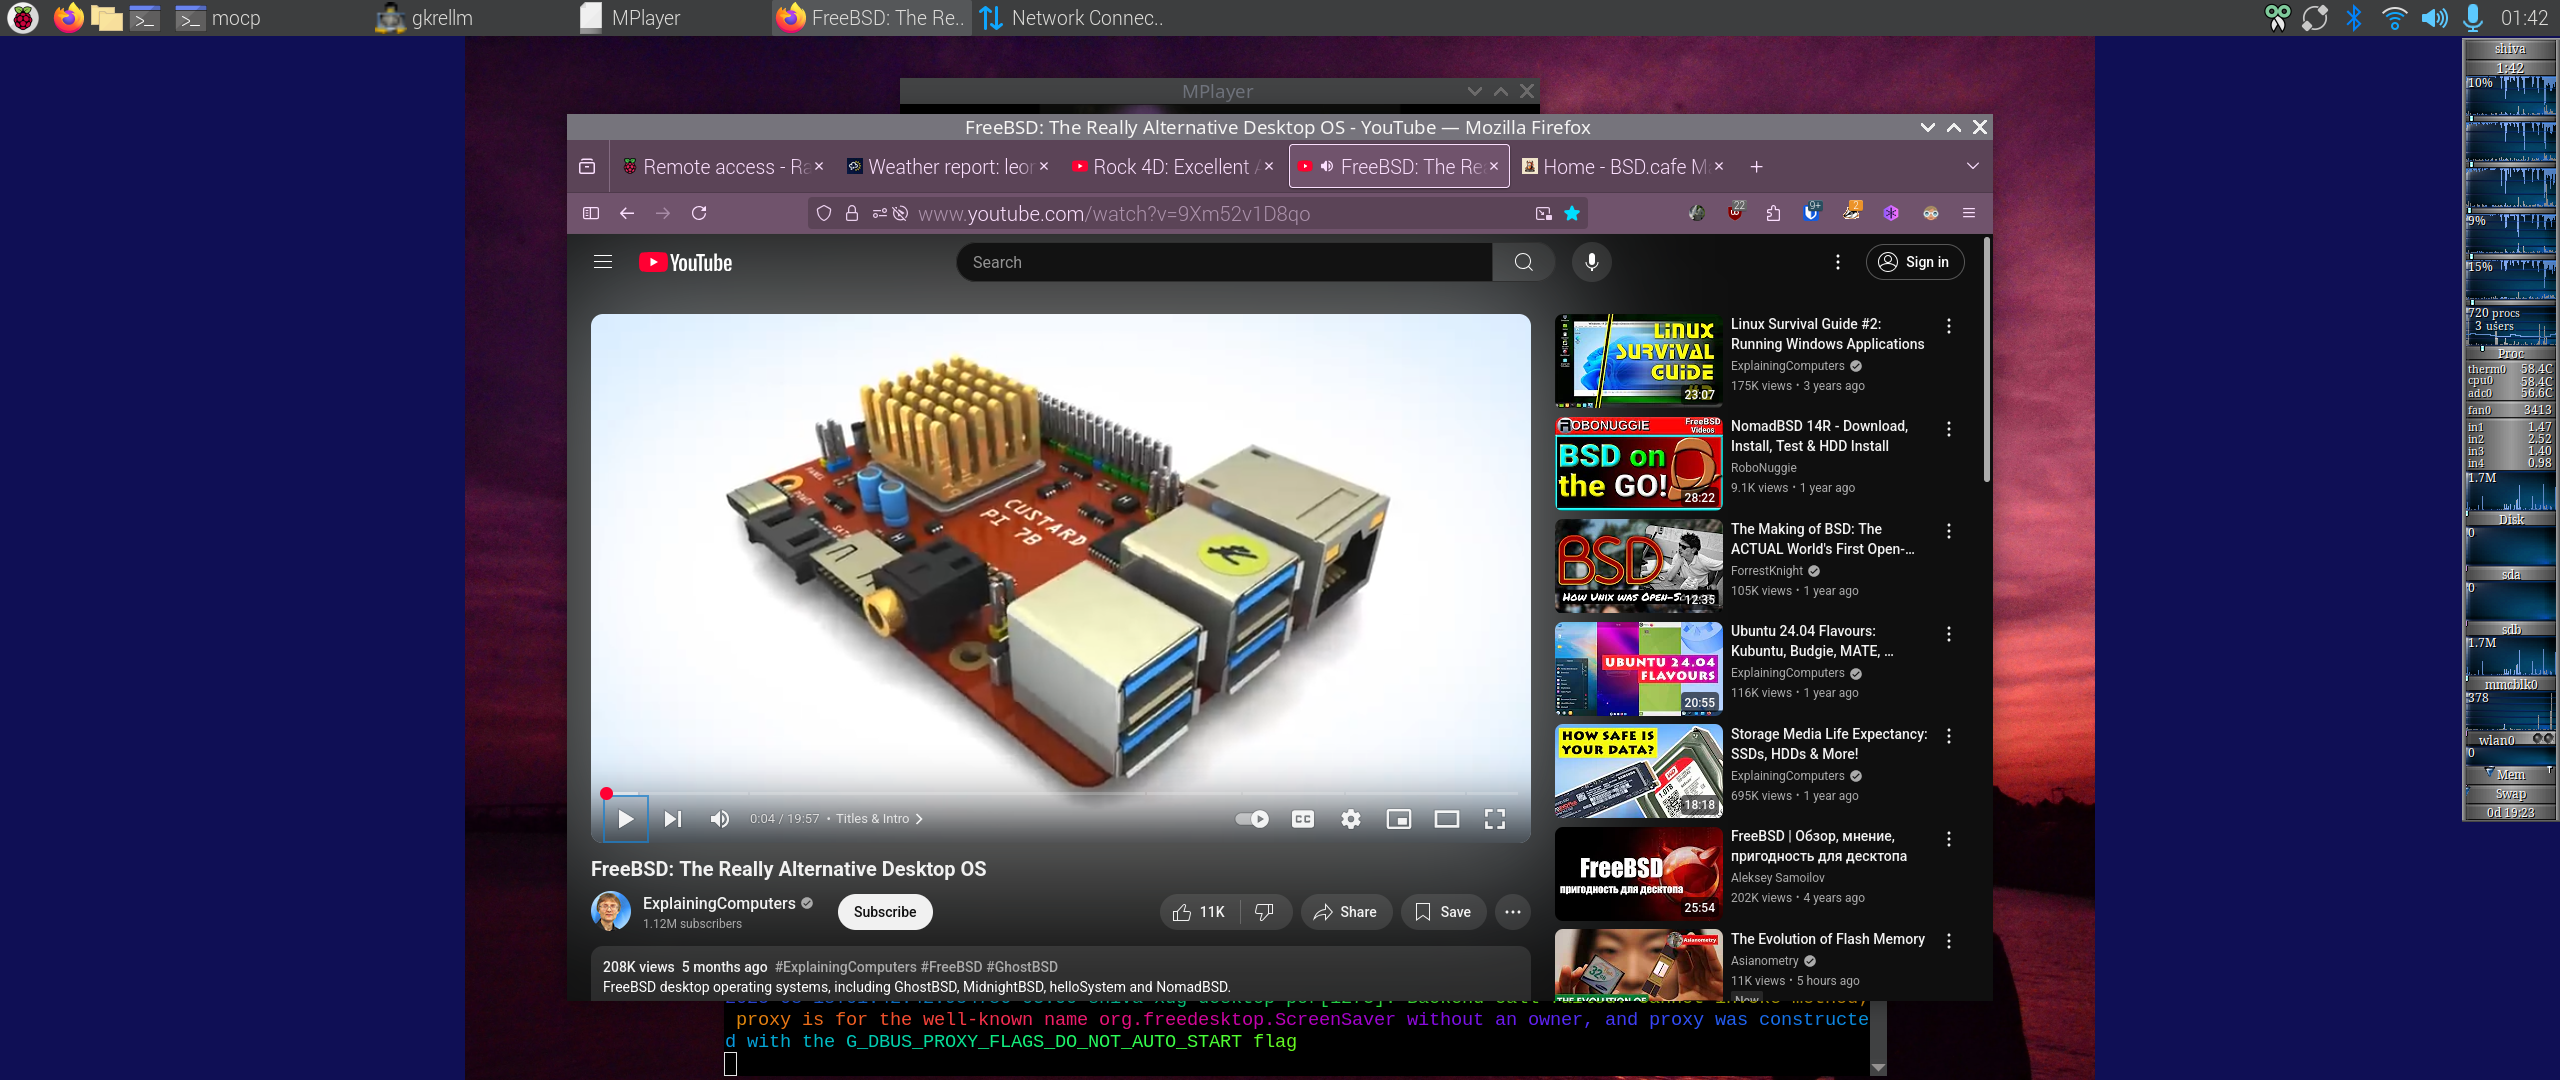Click the YouTube page vertical scrollbar
This screenshot has height=1080, width=2560.
[x=1986, y=362]
